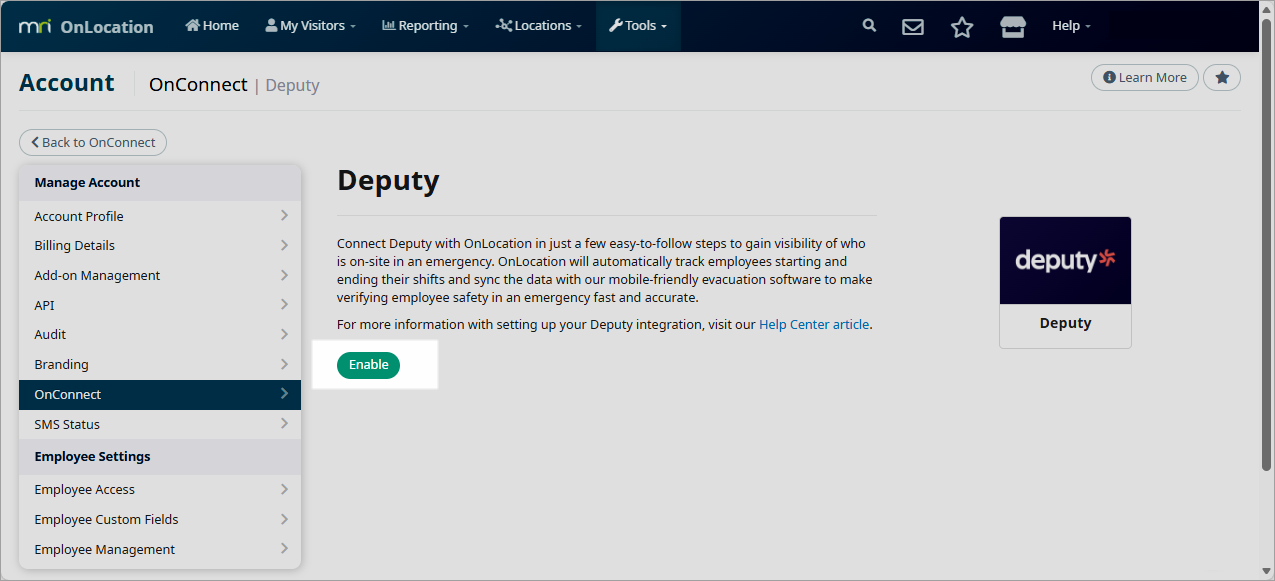Screen dimensions: 1275x581
Task: Click the Deputy logo tile
Action: (1065, 282)
